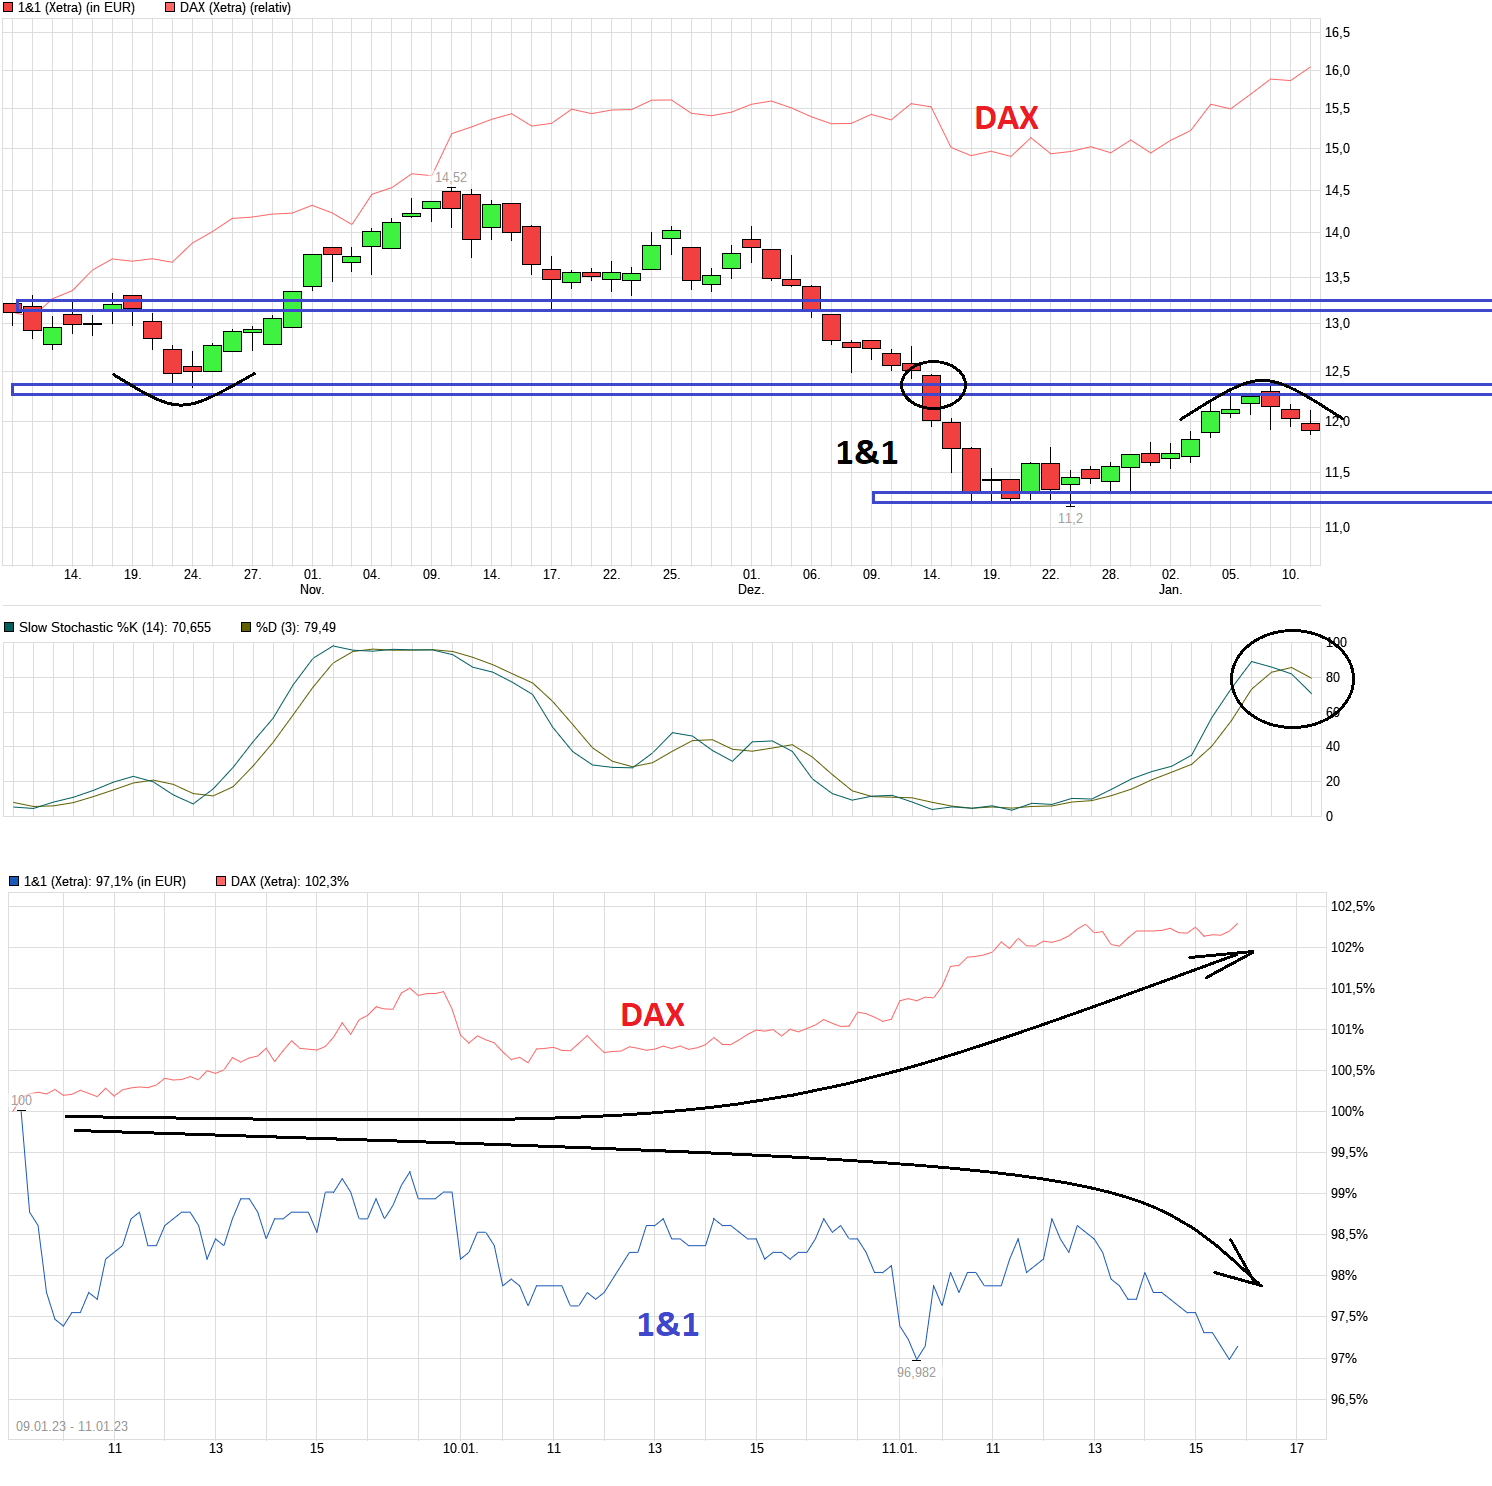
Task: Click the "101,5%" percent axis label
Action: coord(1353,989)
